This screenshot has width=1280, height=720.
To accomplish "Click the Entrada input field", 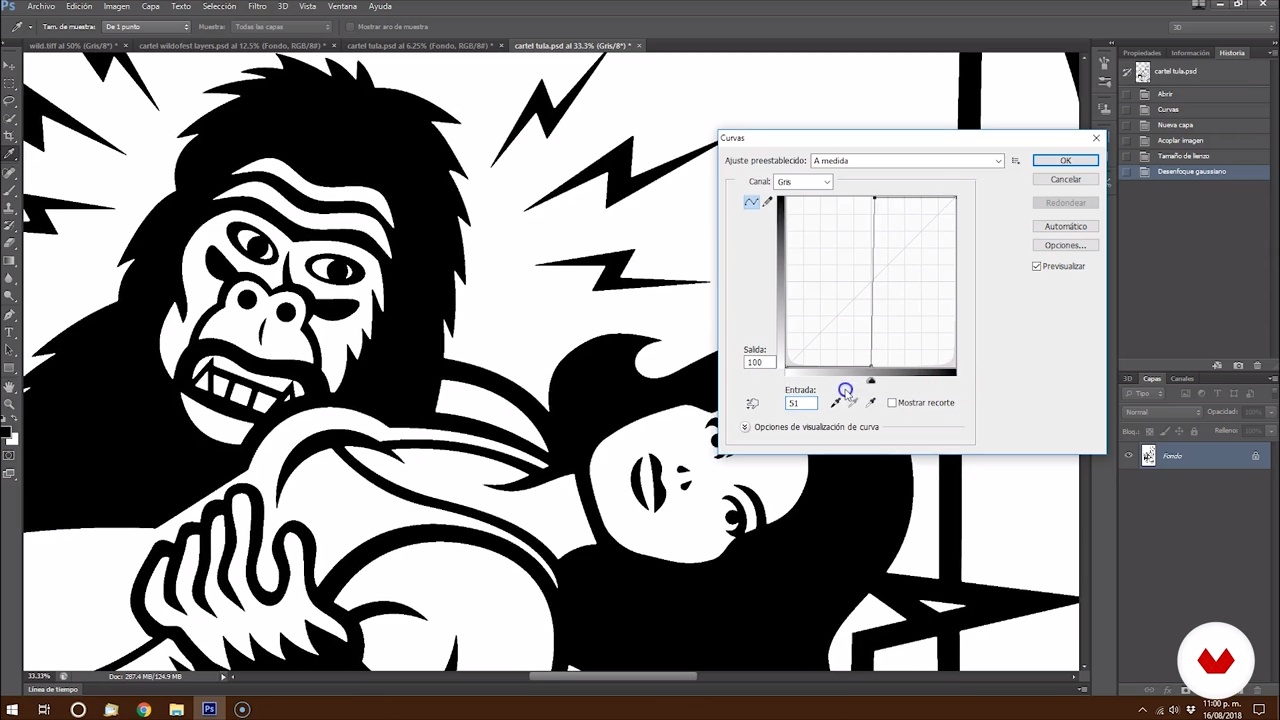I will 801,403.
